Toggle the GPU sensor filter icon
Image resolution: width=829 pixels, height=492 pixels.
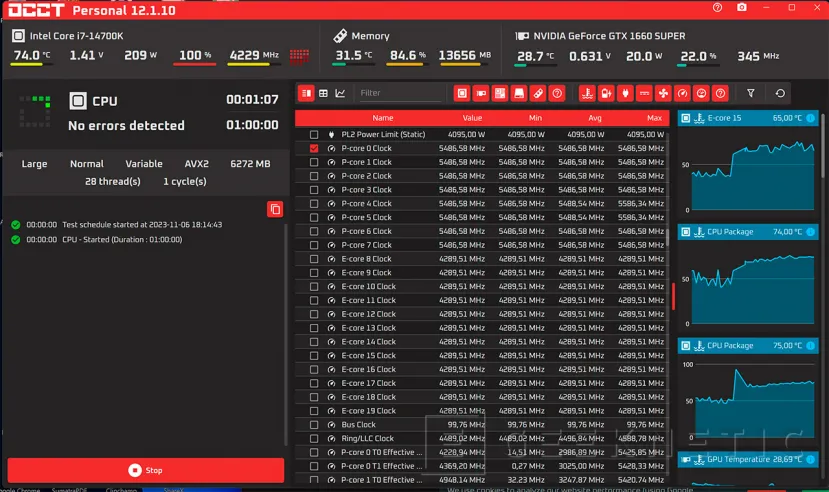(x=481, y=94)
